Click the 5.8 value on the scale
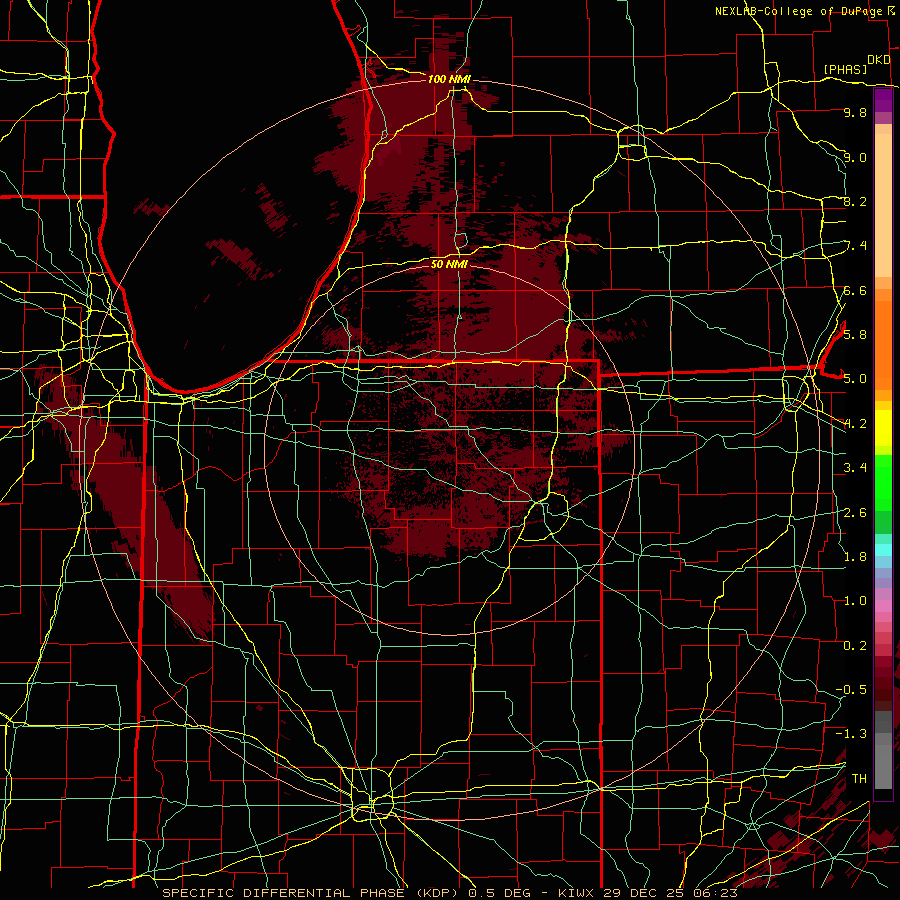Viewport: 900px width, 900px height. tap(855, 334)
